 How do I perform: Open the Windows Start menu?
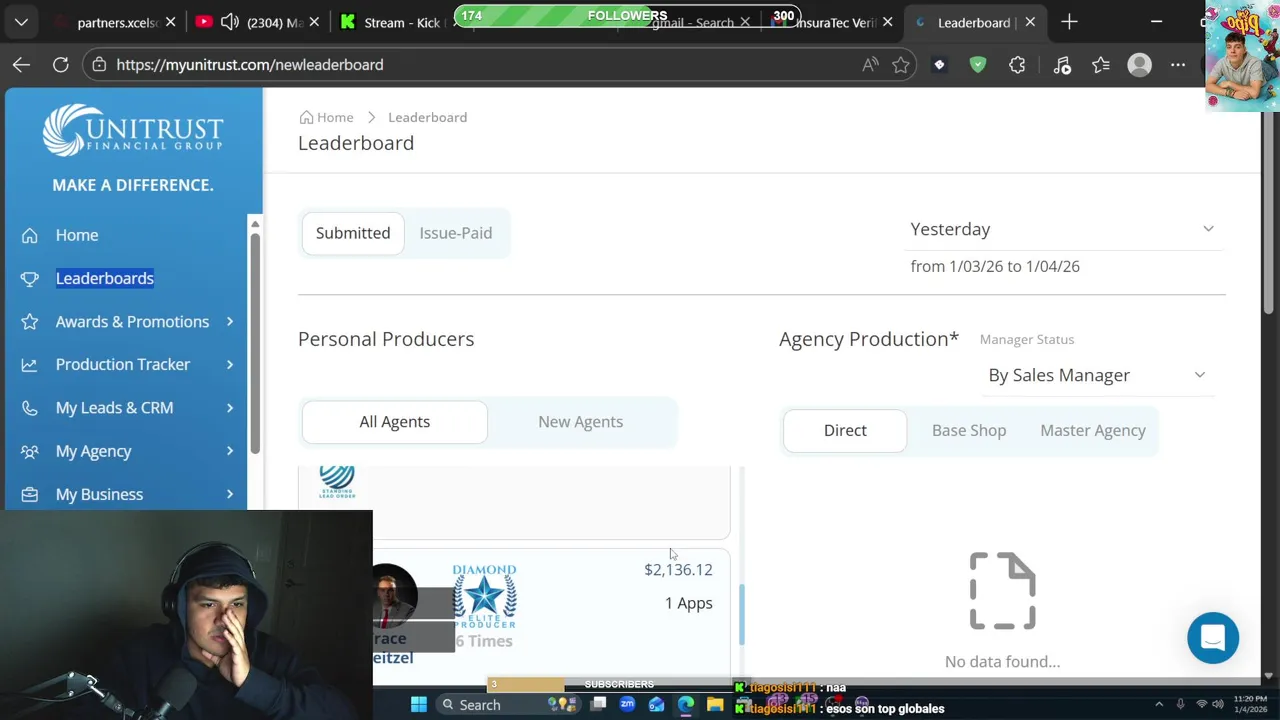418,705
